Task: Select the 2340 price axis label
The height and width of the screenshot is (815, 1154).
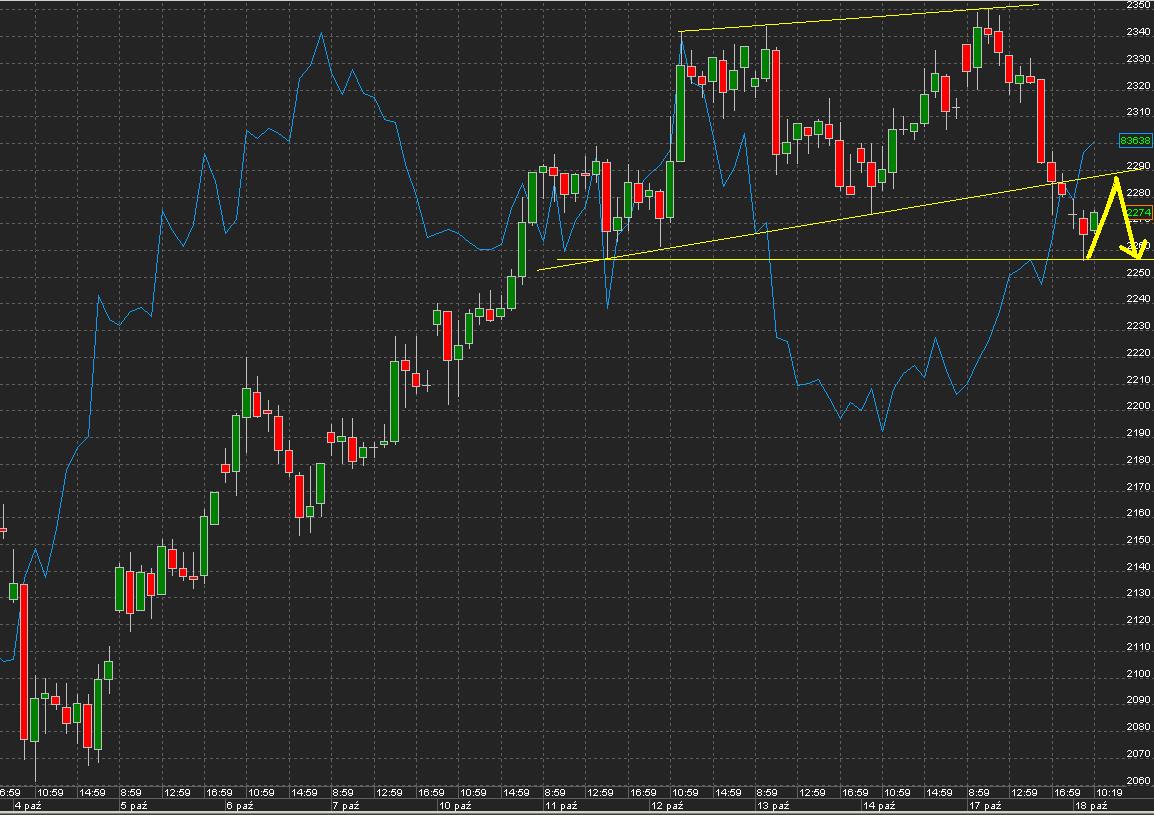Action: 1138,32
